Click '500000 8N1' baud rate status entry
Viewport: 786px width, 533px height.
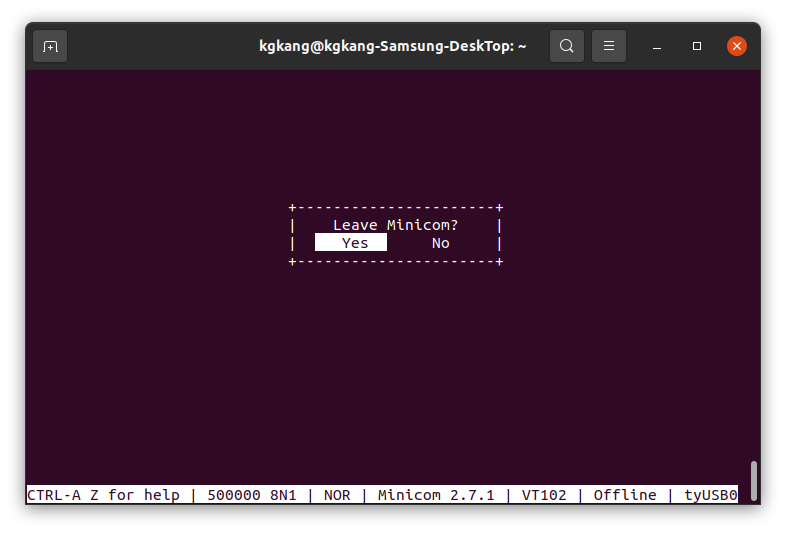point(252,495)
